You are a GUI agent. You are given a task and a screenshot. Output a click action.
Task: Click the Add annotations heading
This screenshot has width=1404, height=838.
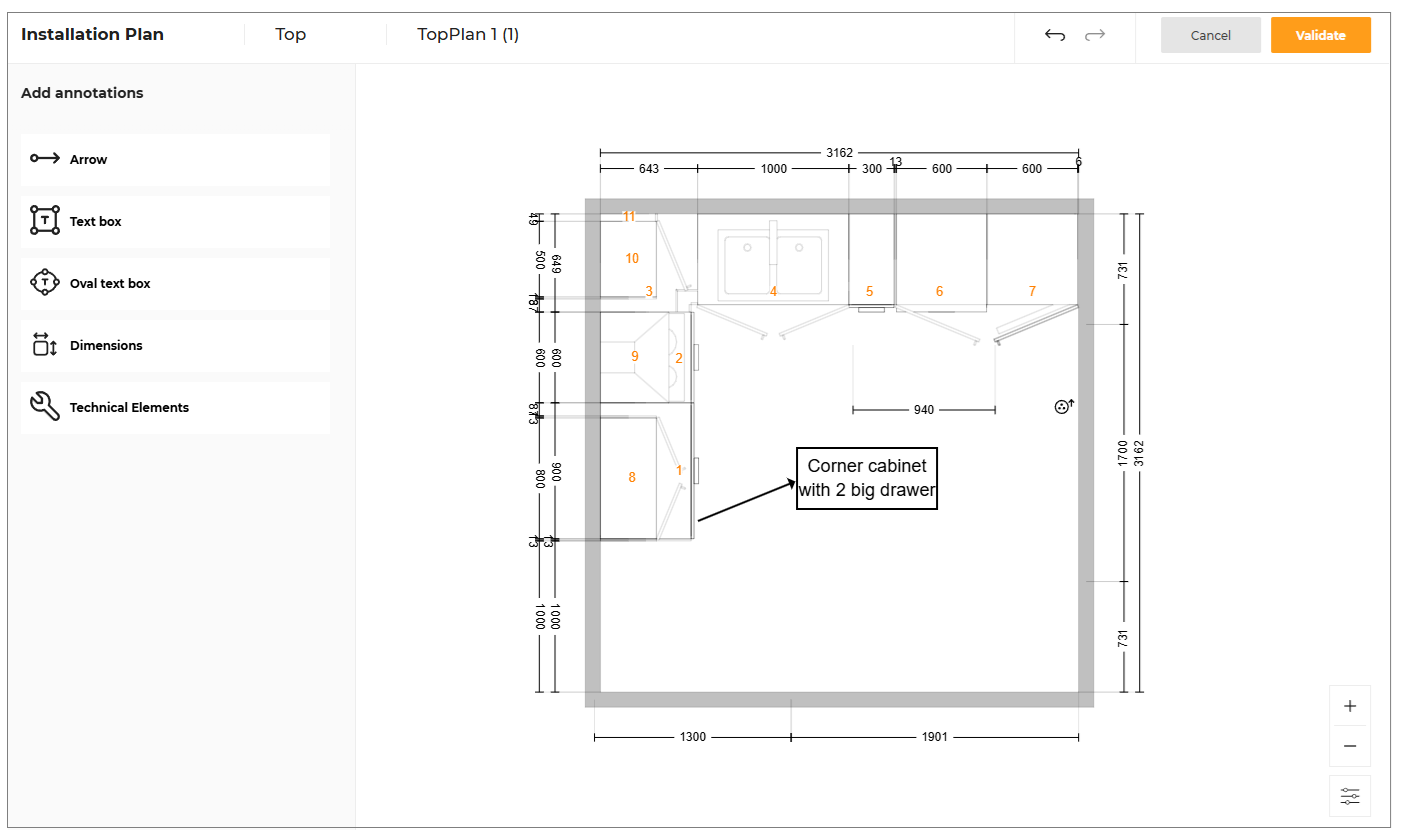[x=82, y=93]
